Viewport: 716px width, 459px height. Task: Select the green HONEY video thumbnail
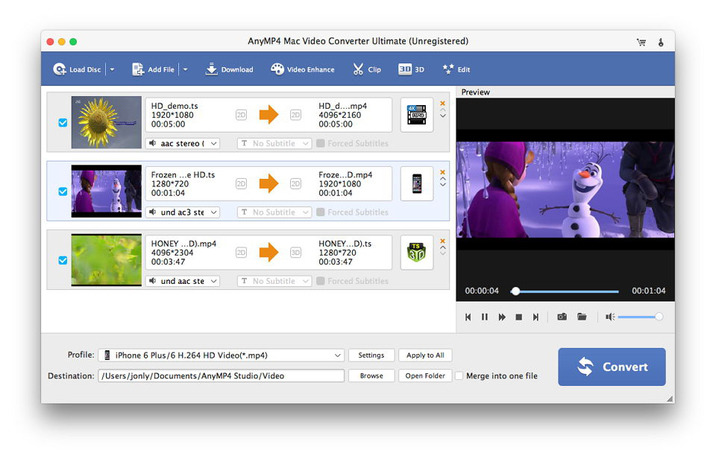pyautogui.click(x=106, y=260)
